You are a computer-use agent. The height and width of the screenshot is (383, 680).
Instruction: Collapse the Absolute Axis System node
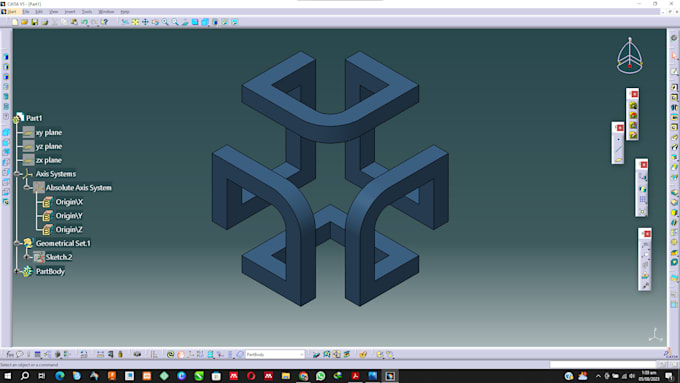[x=27, y=188]
